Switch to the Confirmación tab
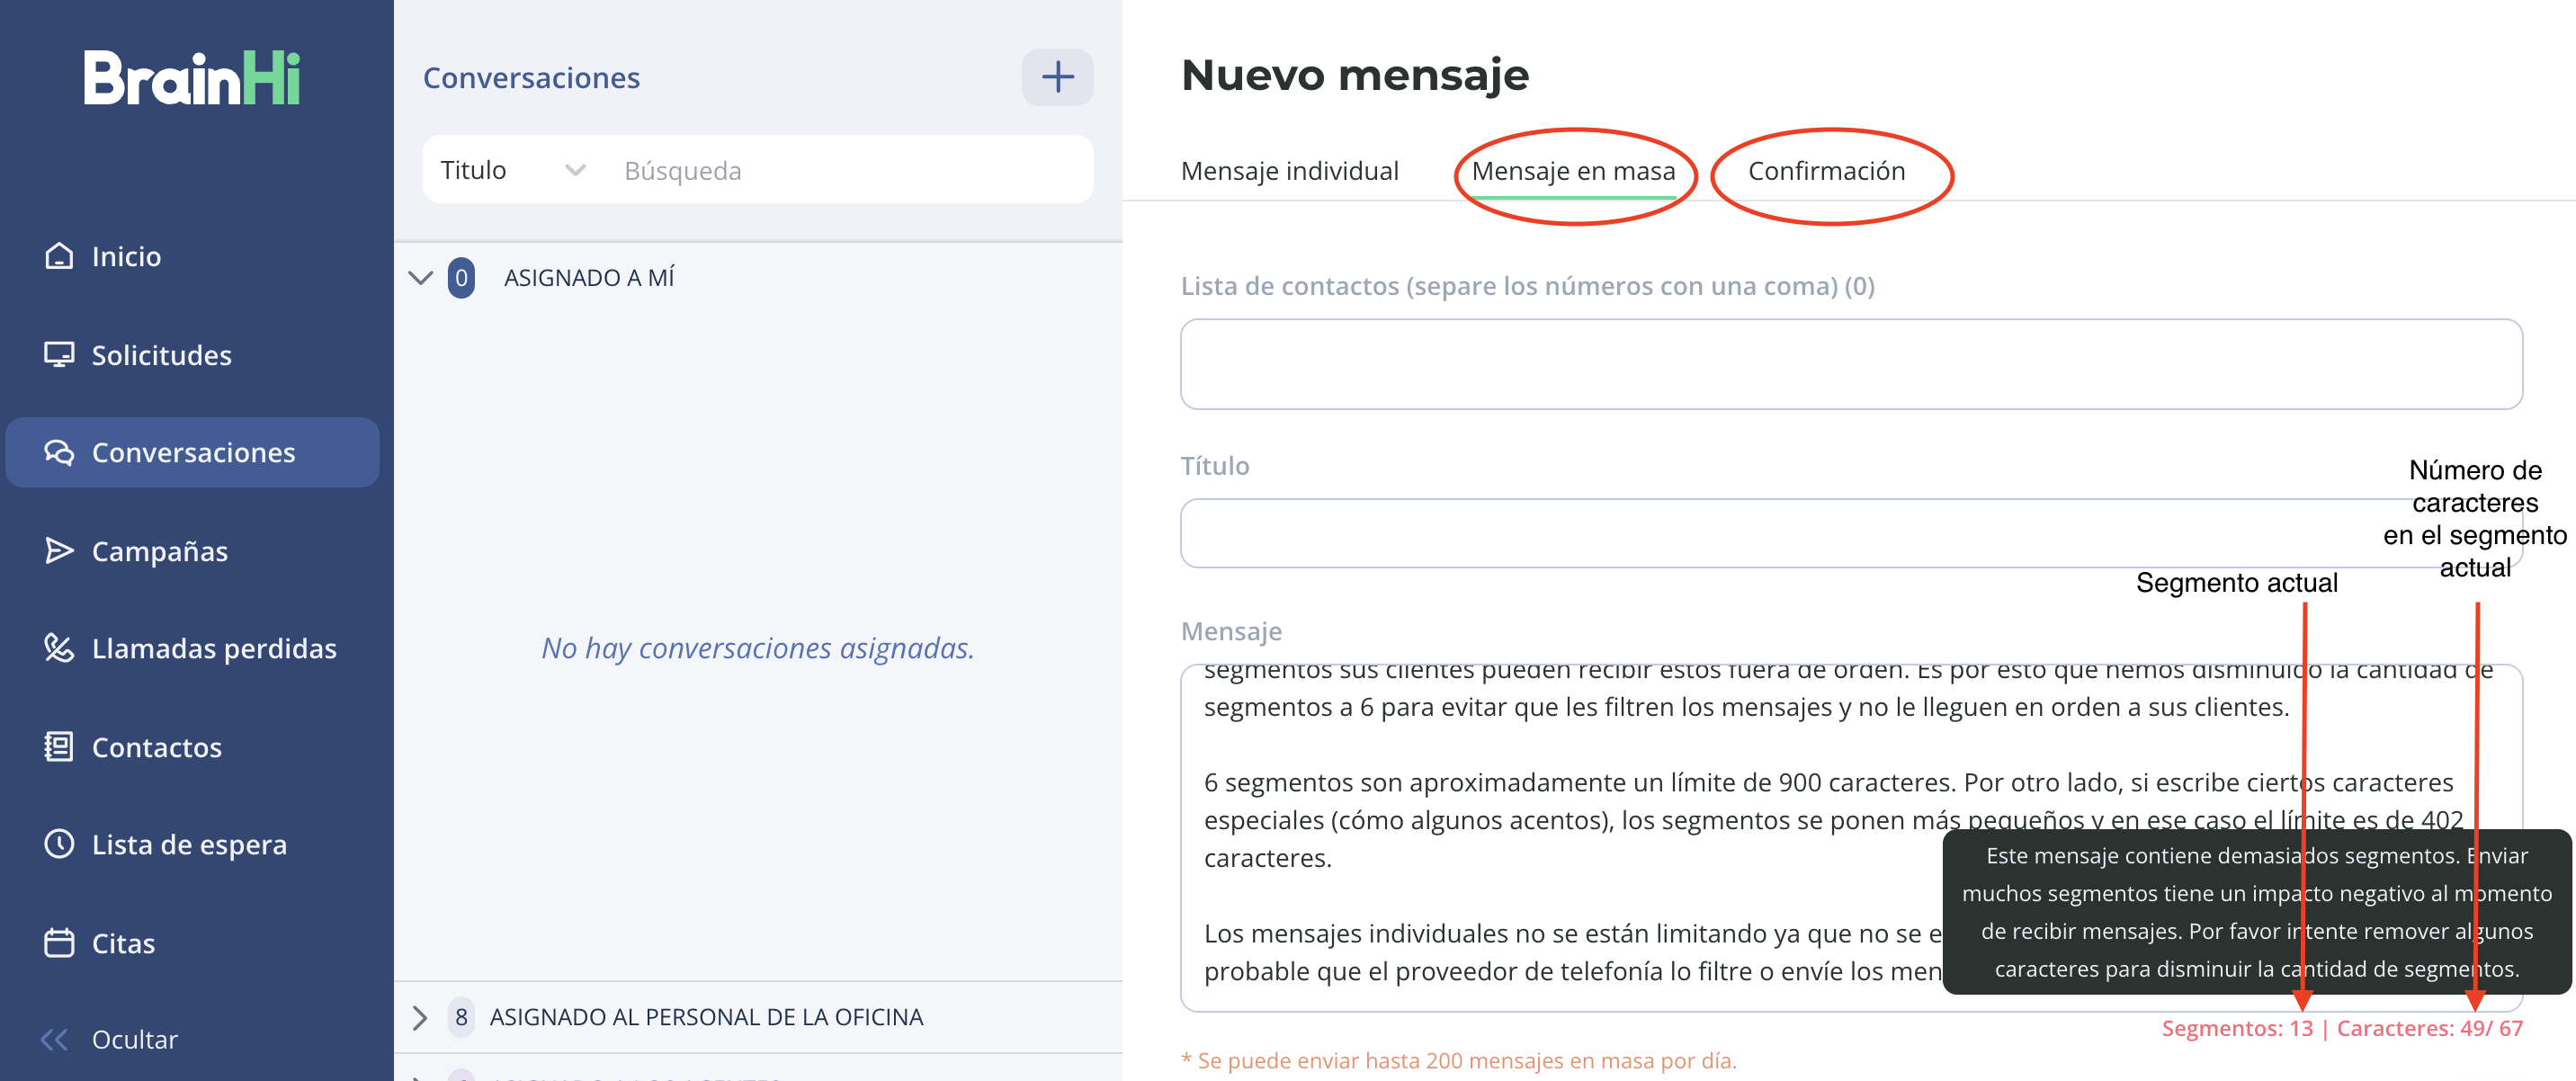Image resolution: width=2576 pixels, height=1081 pixels. 1826,171
